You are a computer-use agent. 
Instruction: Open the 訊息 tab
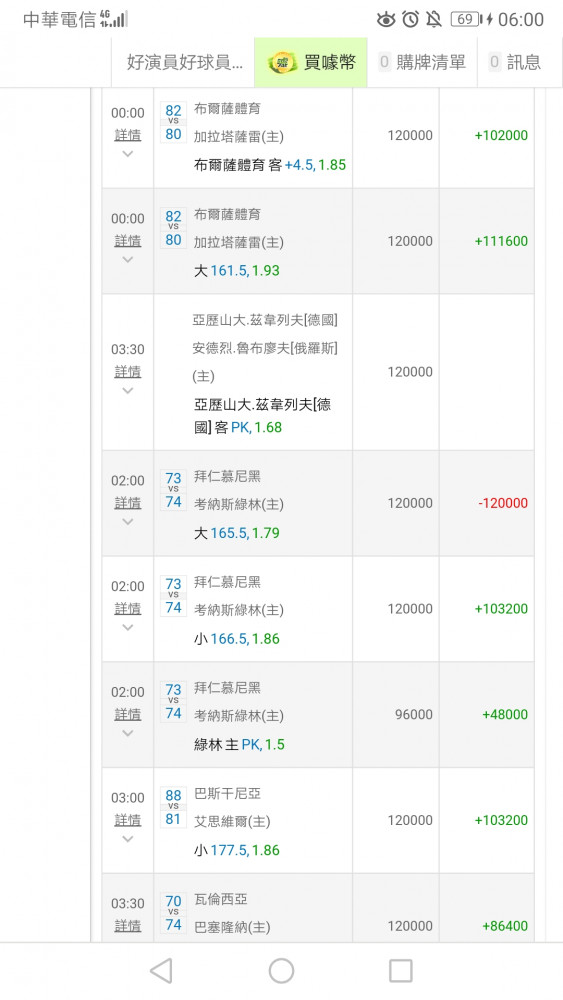515,62
